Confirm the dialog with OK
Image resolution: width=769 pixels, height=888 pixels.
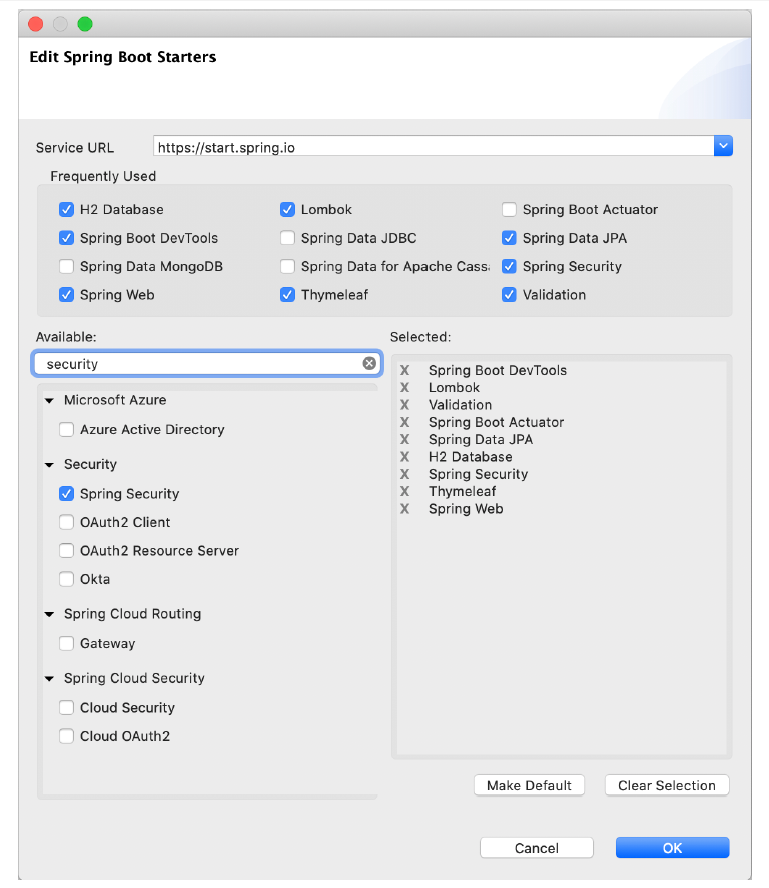672,848
